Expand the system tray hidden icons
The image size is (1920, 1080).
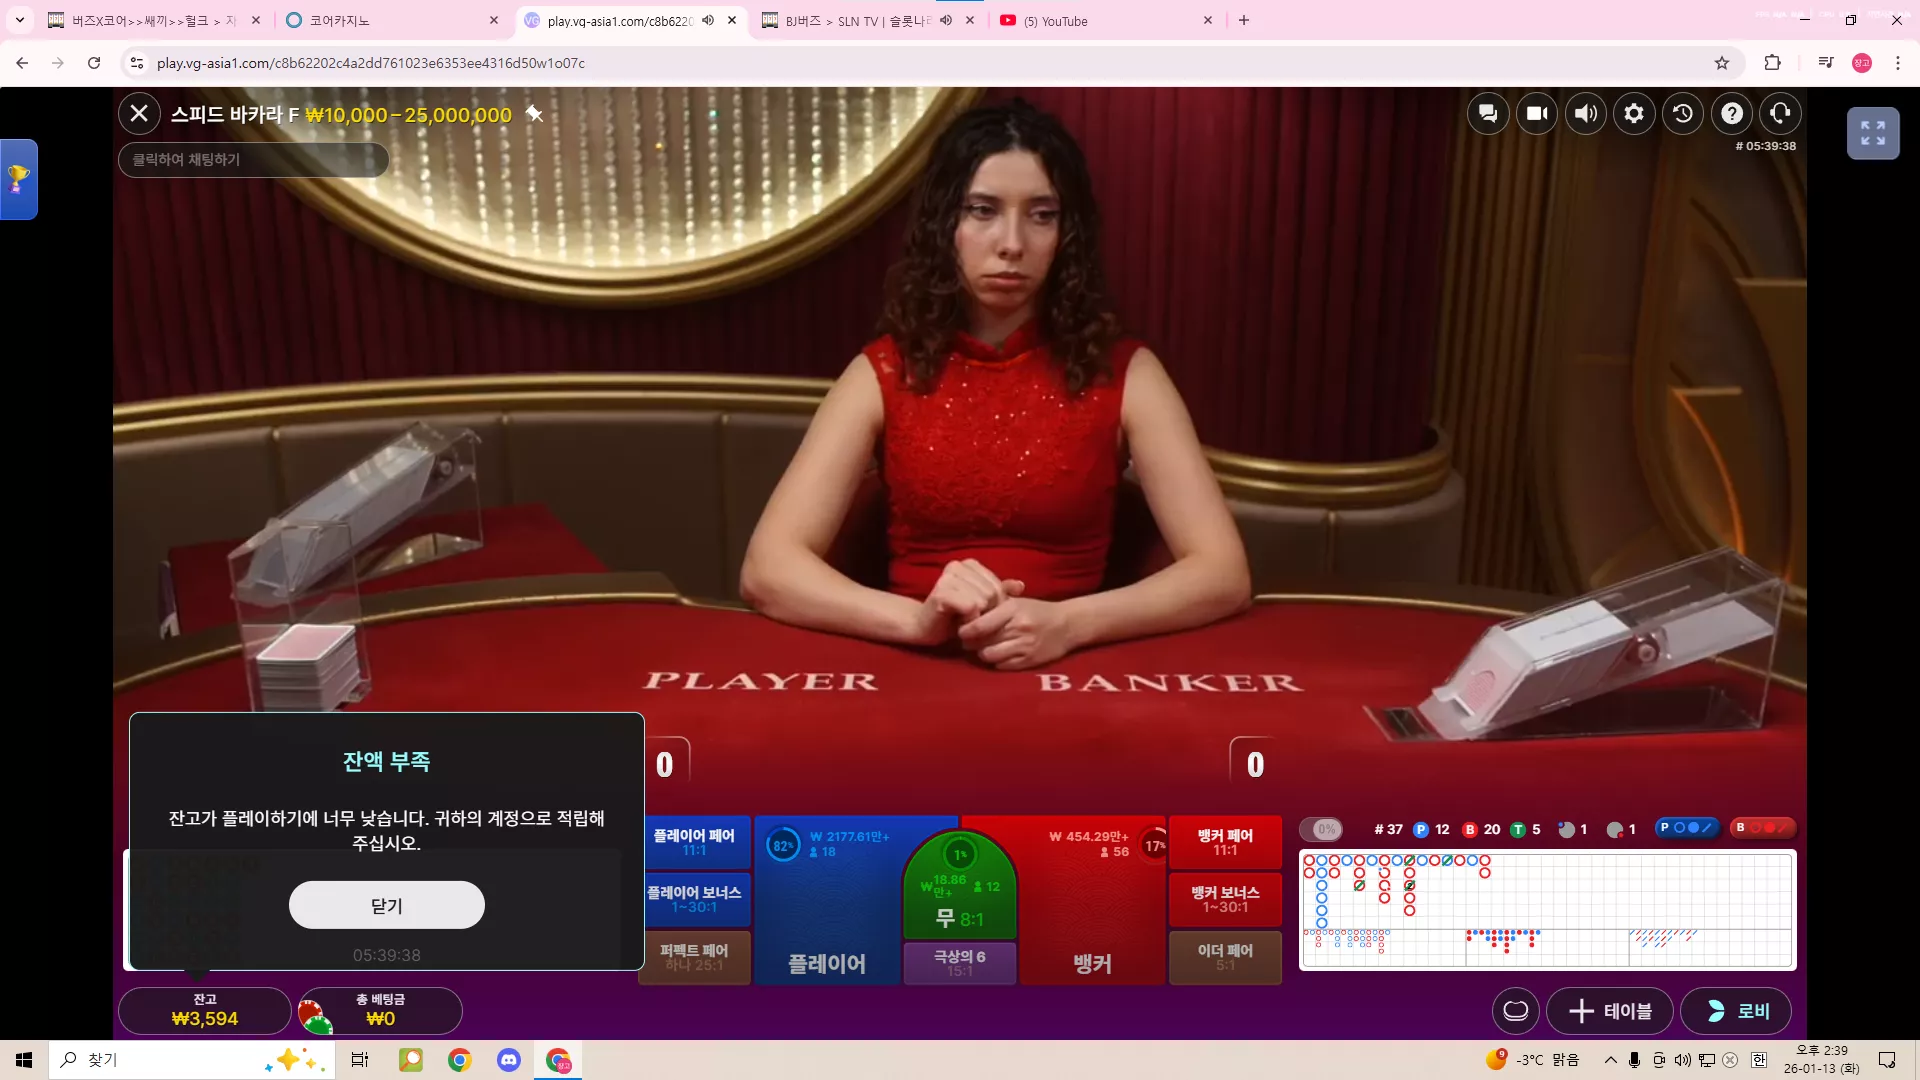(1610, 1060)
